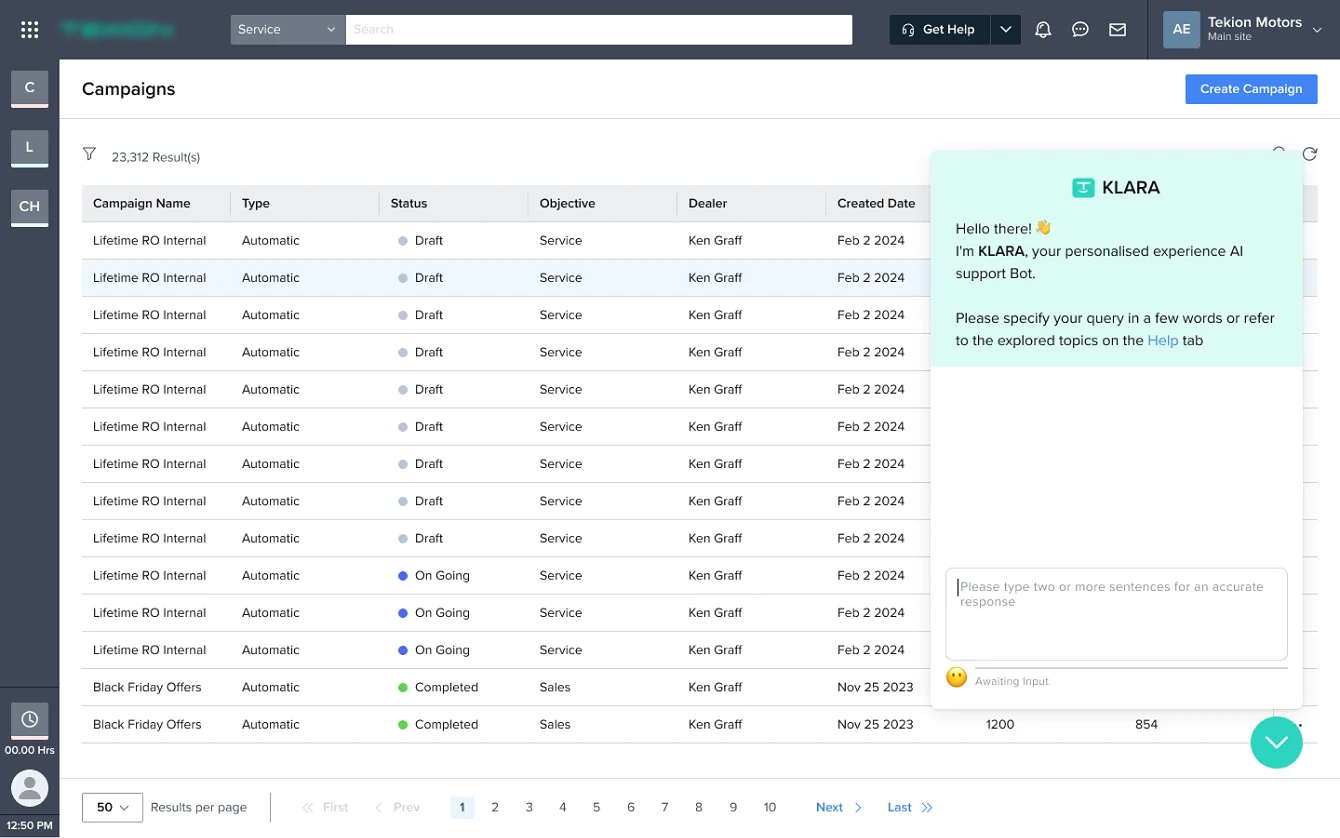
Task: Expand the Tekion Motors site dropdown
Action: [1317, 30]
